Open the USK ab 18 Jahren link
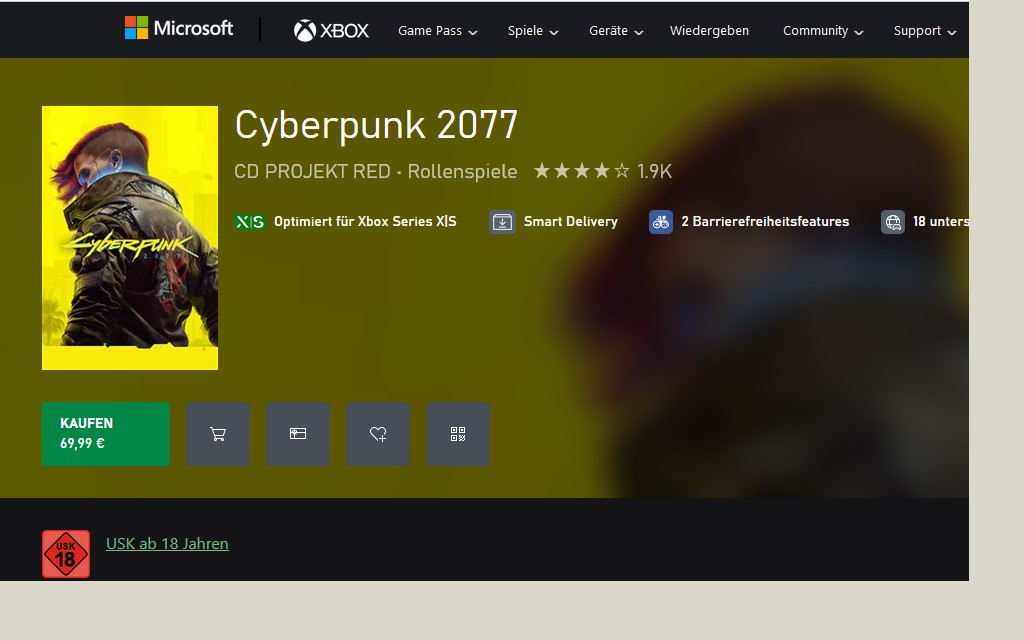 pos(167,543)
